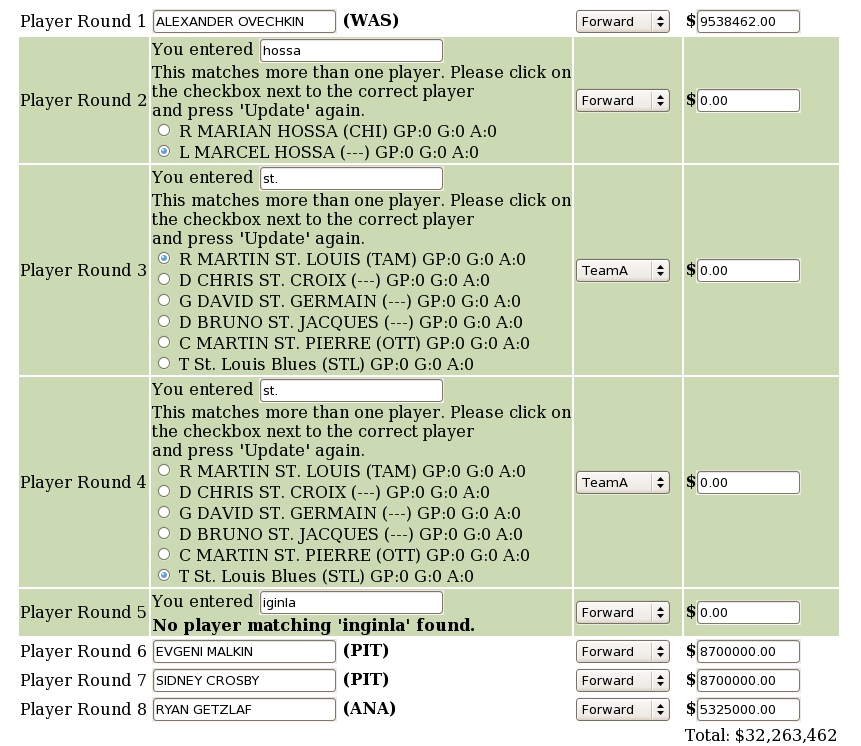Select the Marian Hossa radio button

[x=164, y=130]
